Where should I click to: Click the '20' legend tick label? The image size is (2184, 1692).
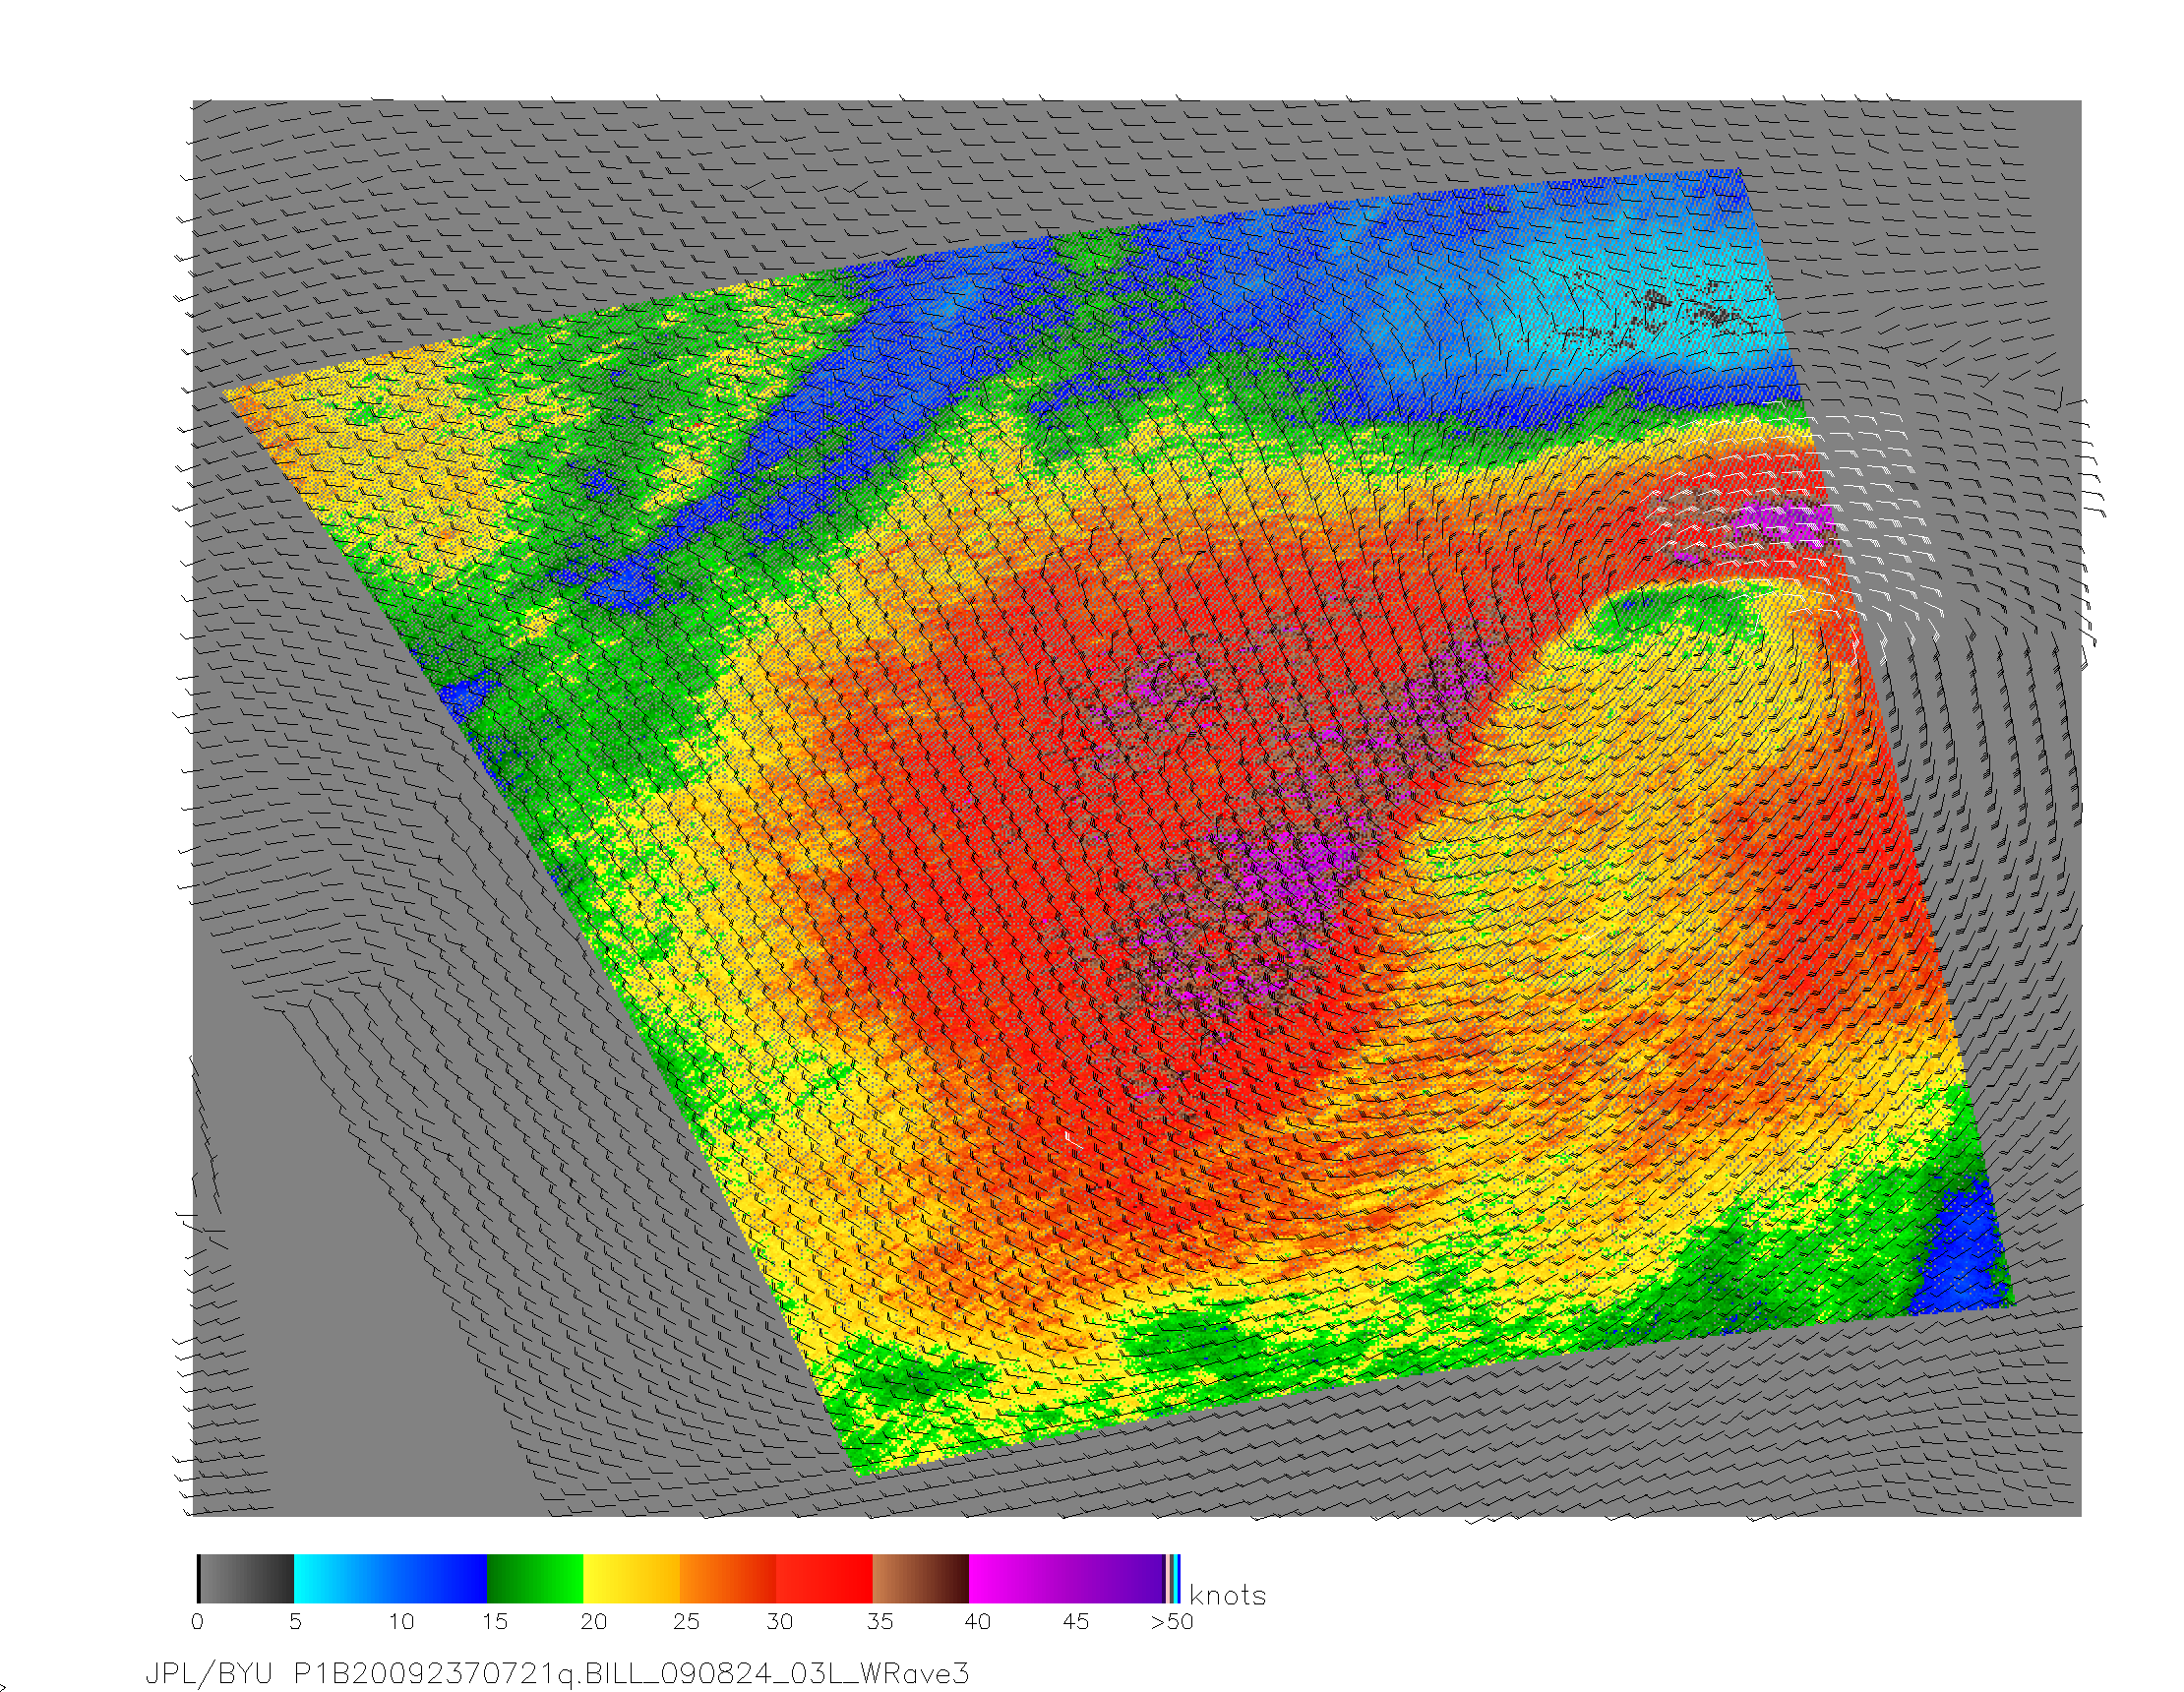(593, 1622)
